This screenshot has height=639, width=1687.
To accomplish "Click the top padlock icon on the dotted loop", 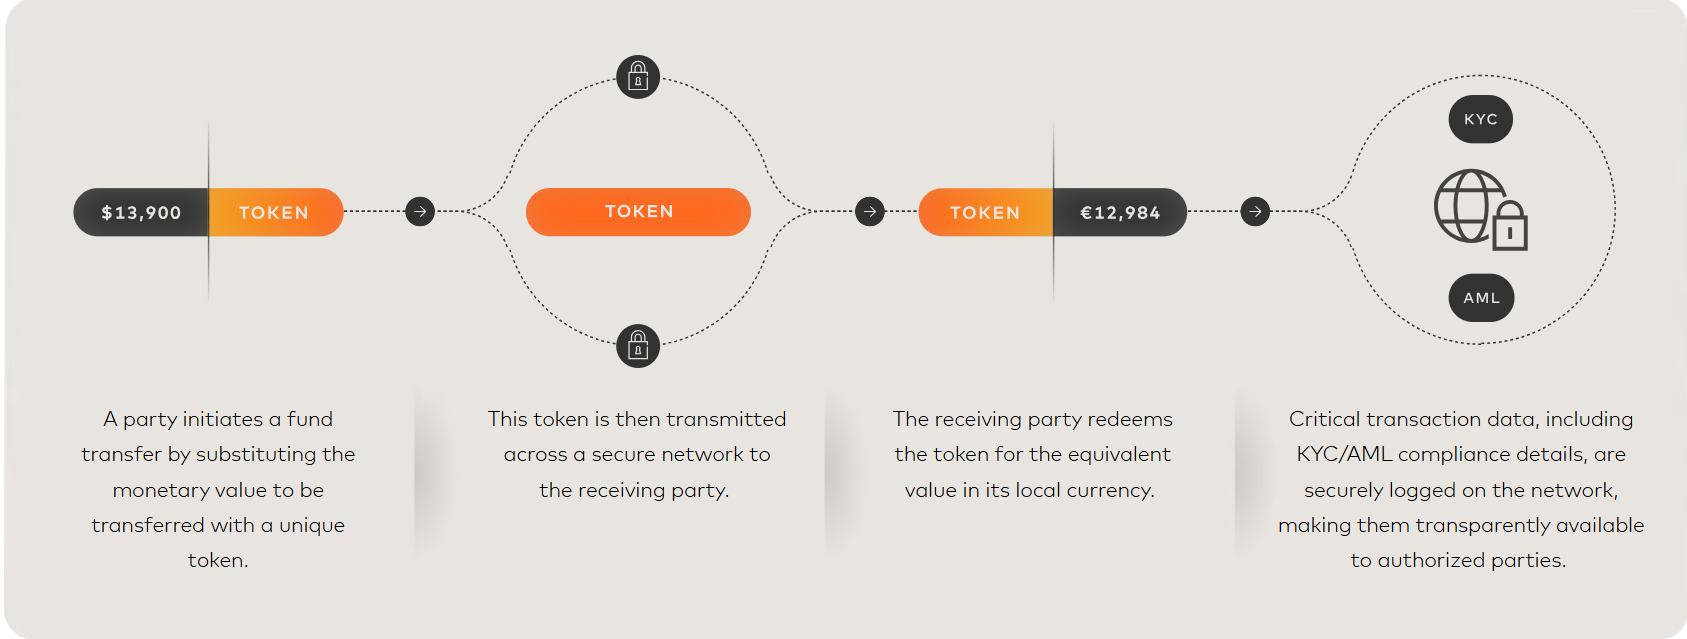I will click(638, 77).
